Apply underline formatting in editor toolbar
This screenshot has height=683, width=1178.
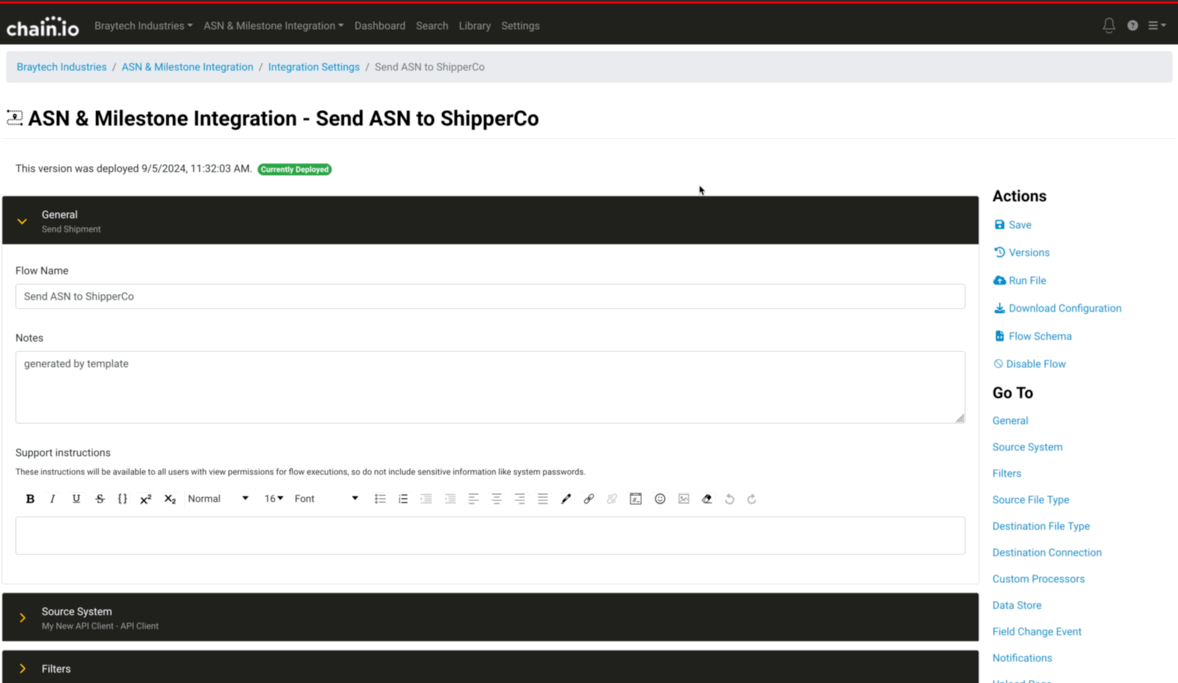76,499
